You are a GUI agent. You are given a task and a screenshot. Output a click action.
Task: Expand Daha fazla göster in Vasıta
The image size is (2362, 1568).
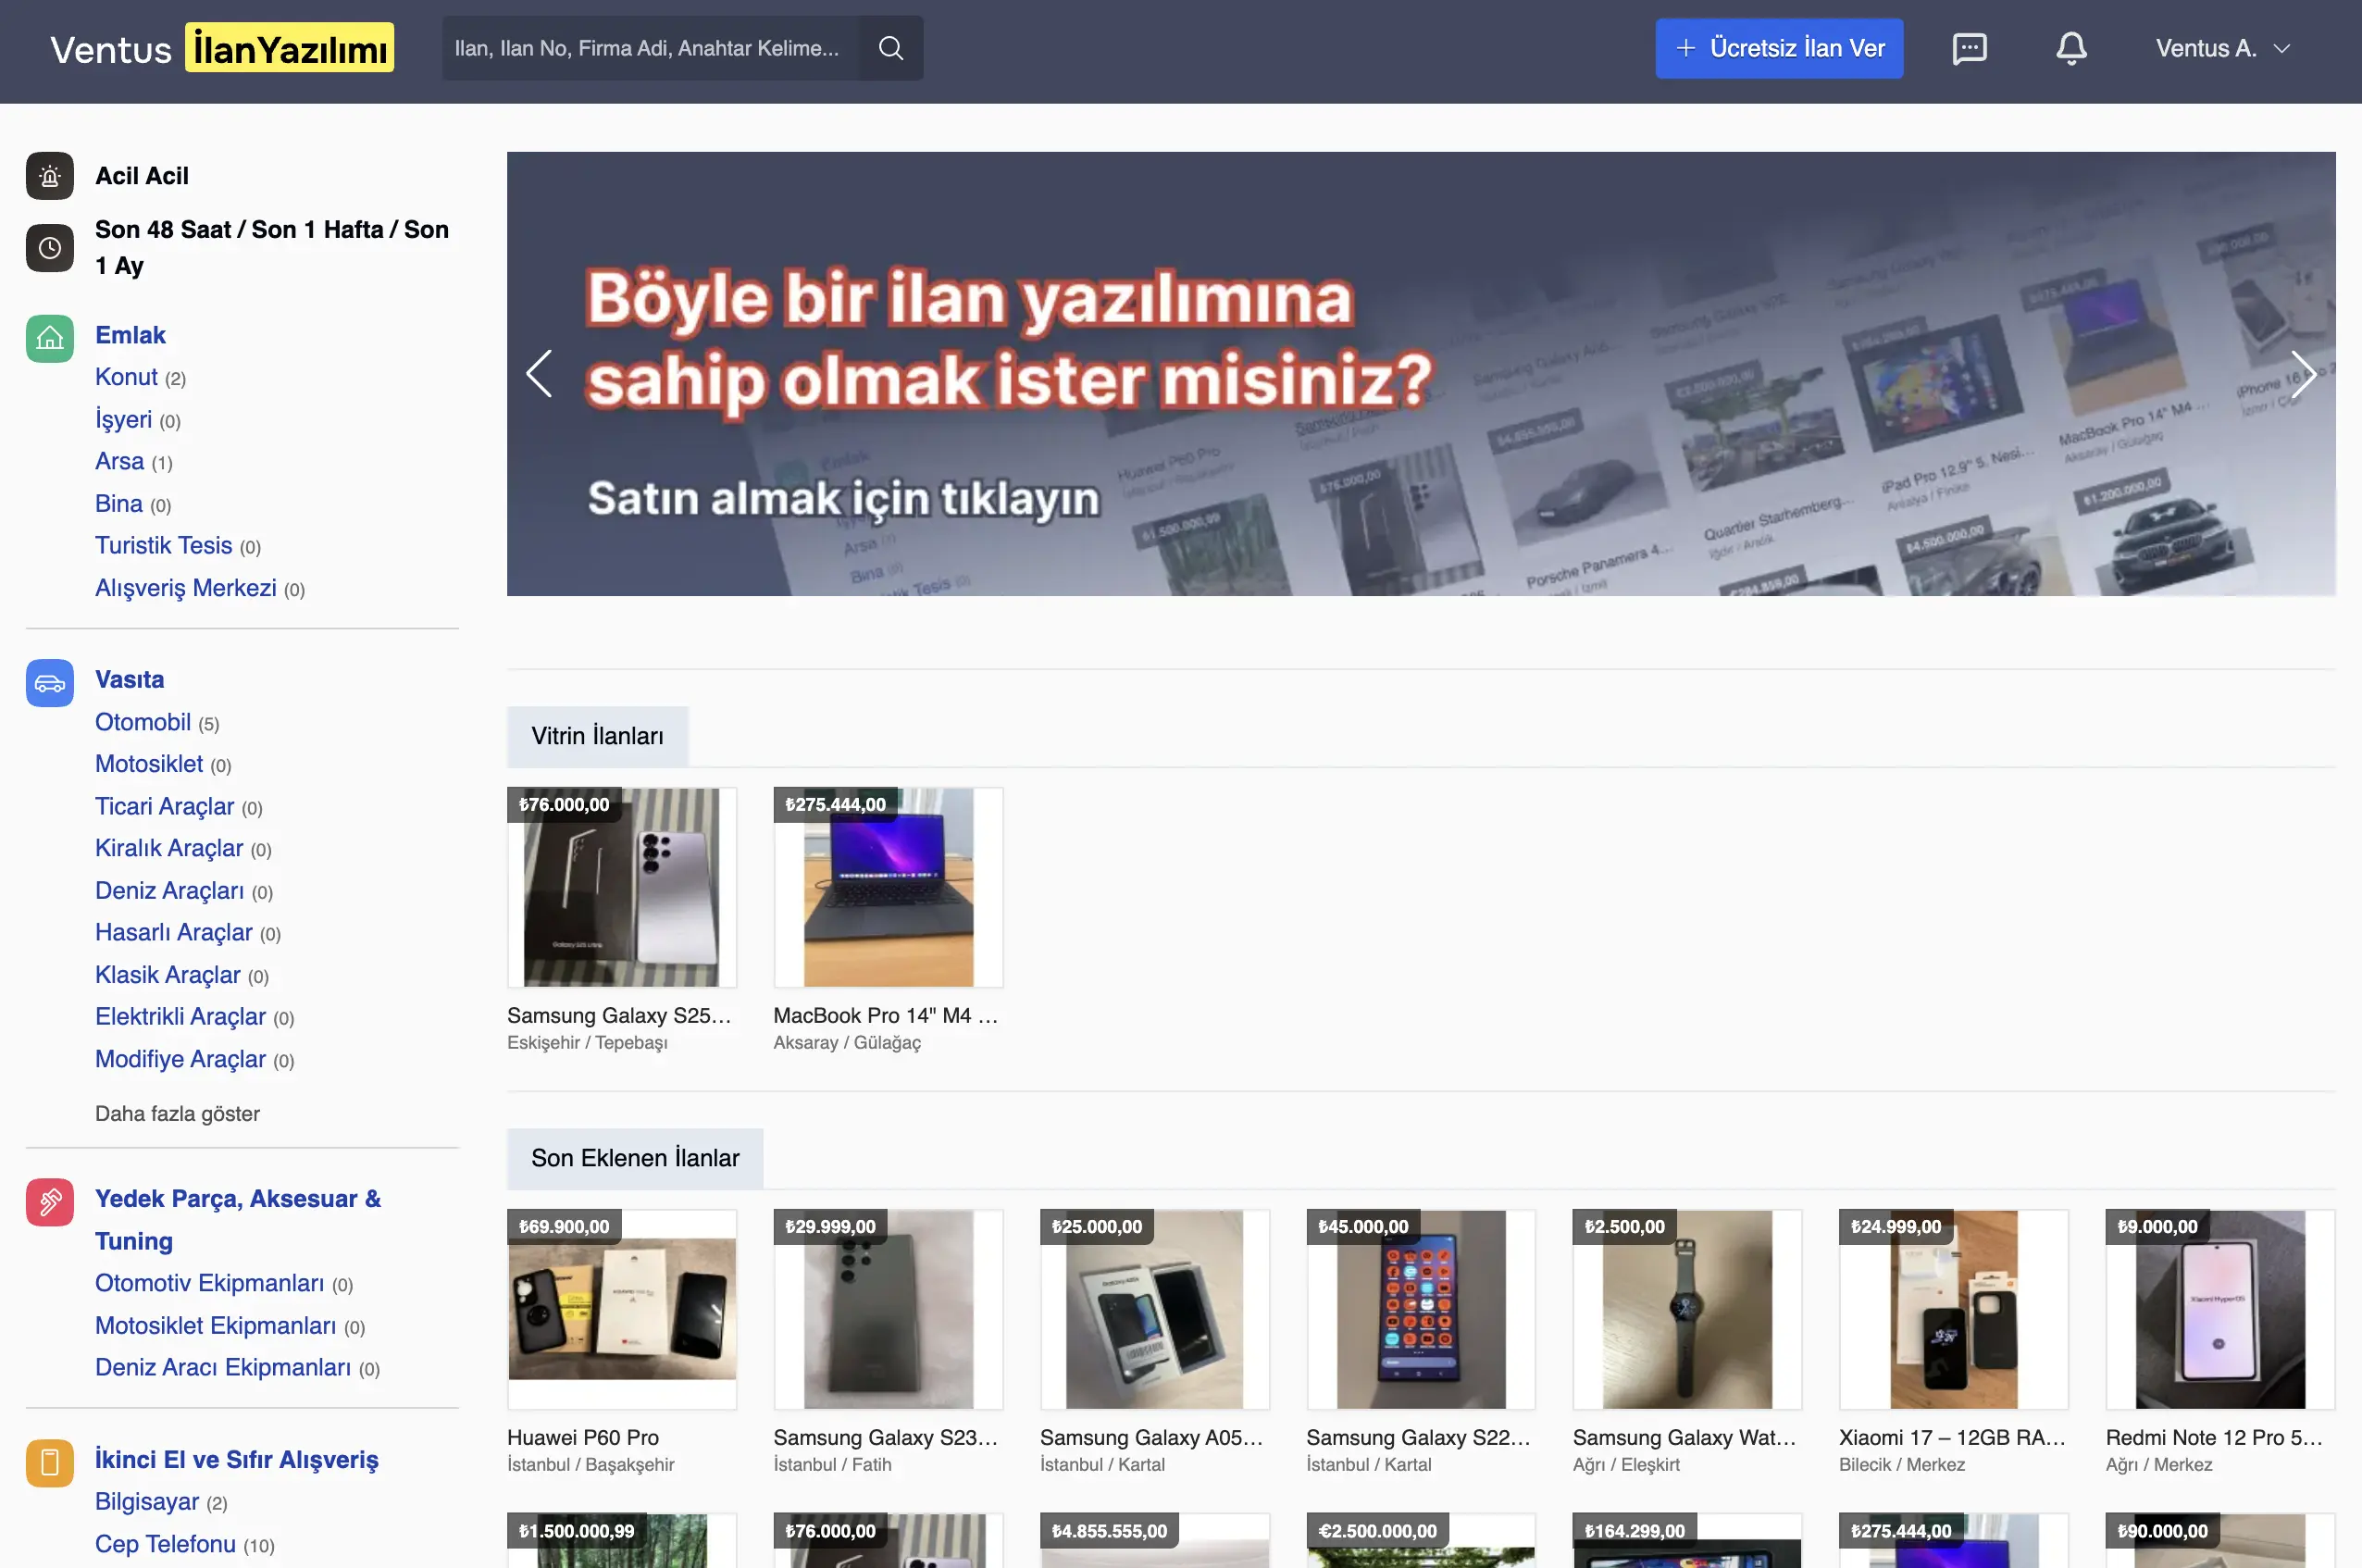click(177, 1113)
